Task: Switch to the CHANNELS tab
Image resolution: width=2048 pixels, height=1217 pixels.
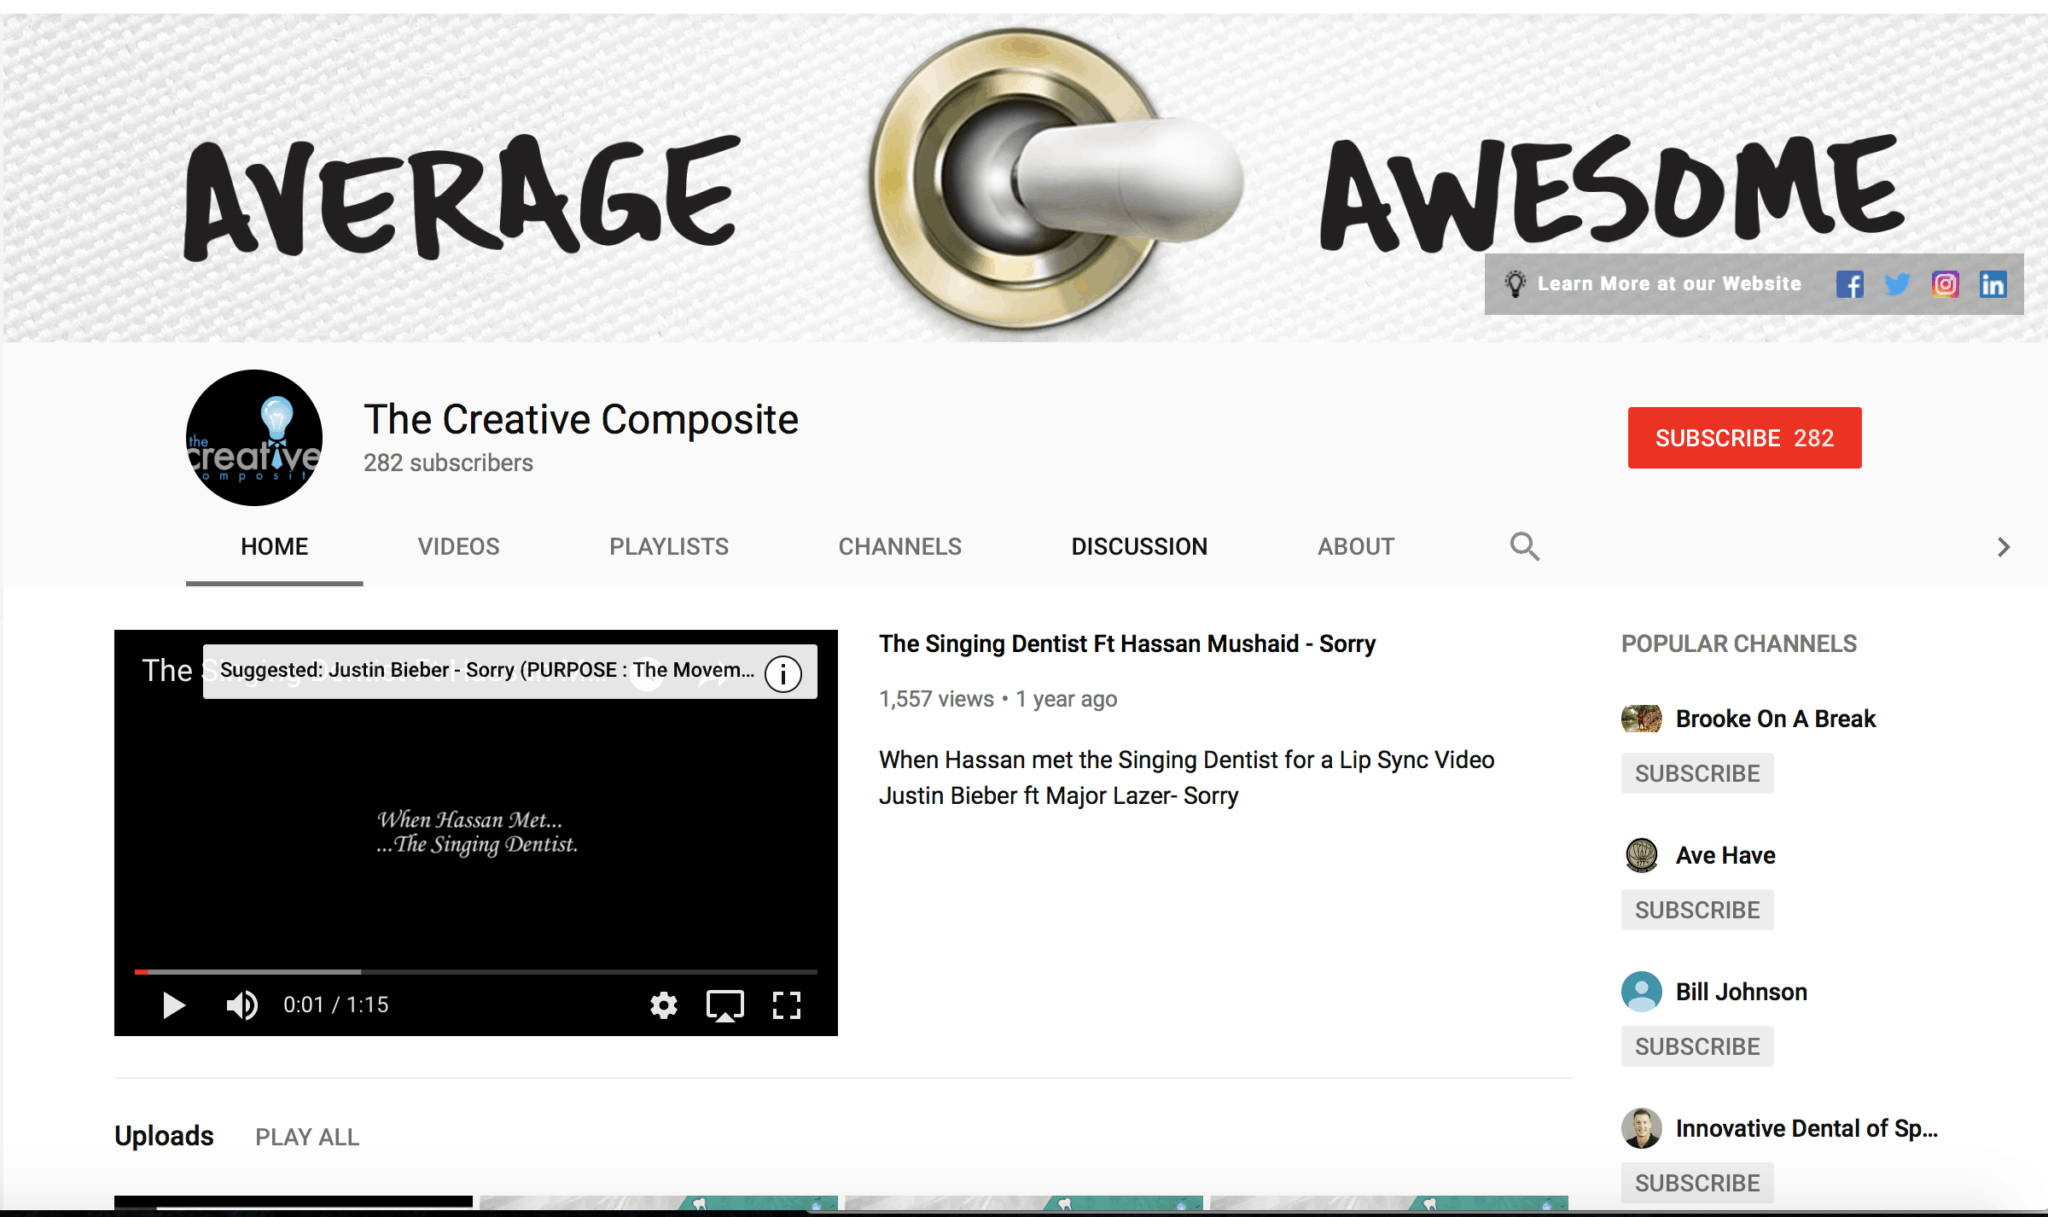Action: 900,547
